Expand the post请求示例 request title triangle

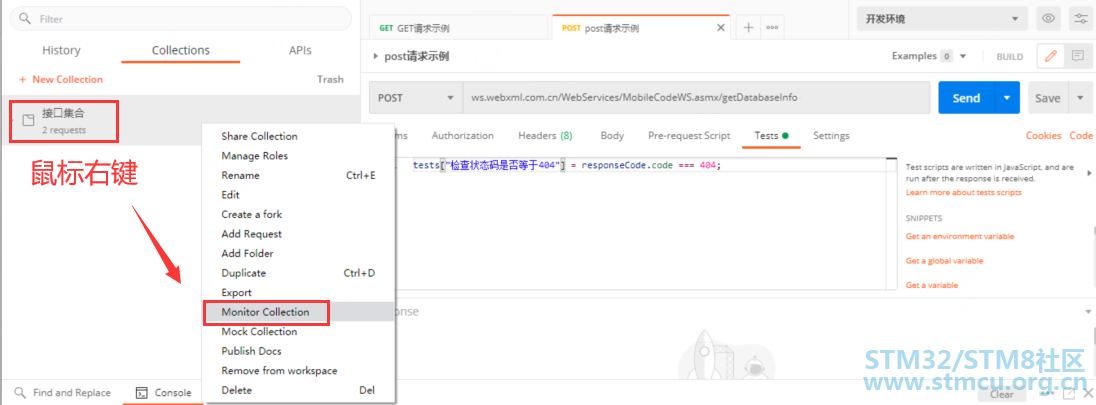[375, 57]
